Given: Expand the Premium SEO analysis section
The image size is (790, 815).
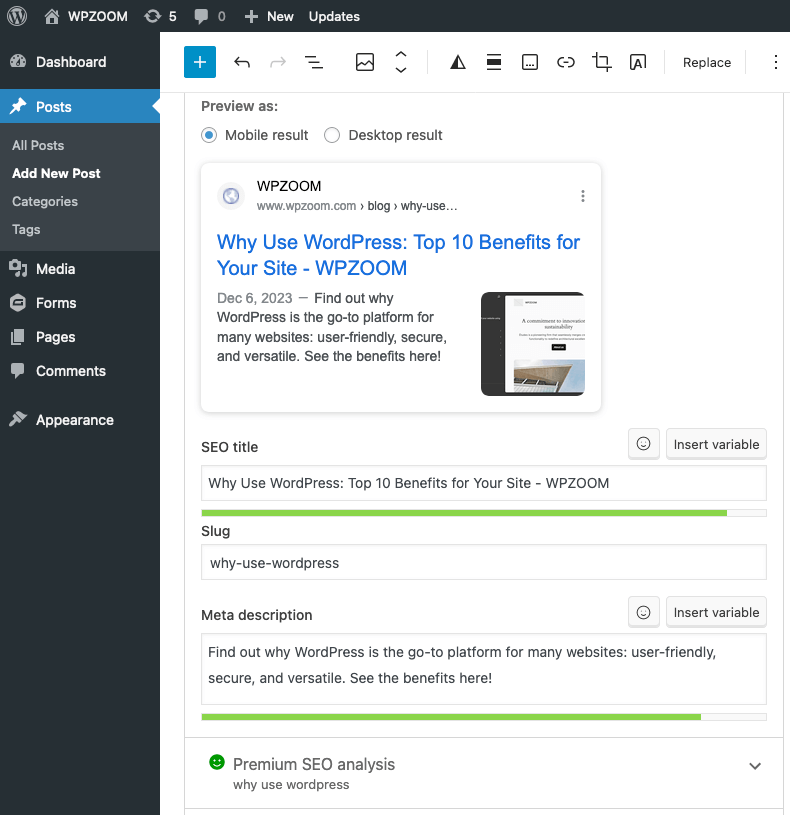Looking at the screenshot, I should tap(755, 766).
